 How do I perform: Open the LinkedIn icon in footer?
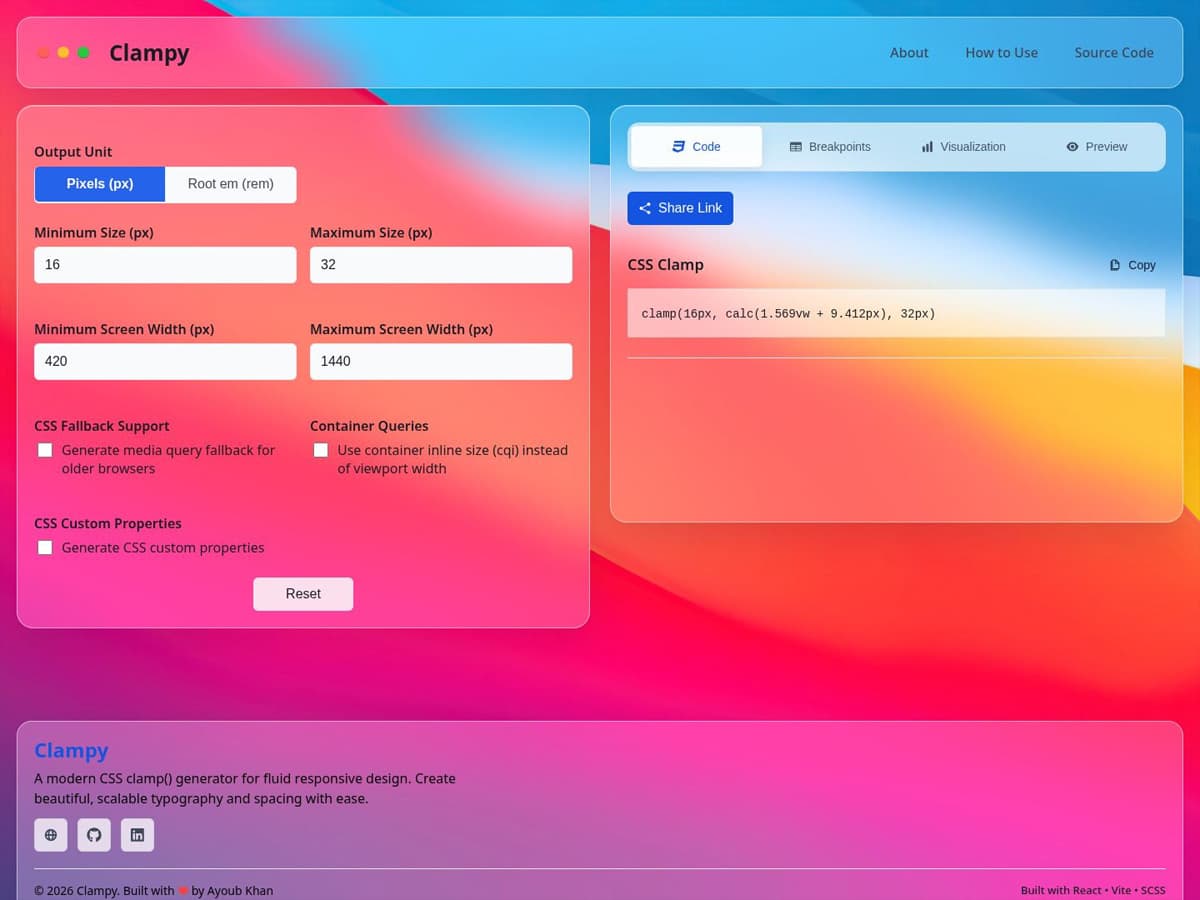point(138,835)
